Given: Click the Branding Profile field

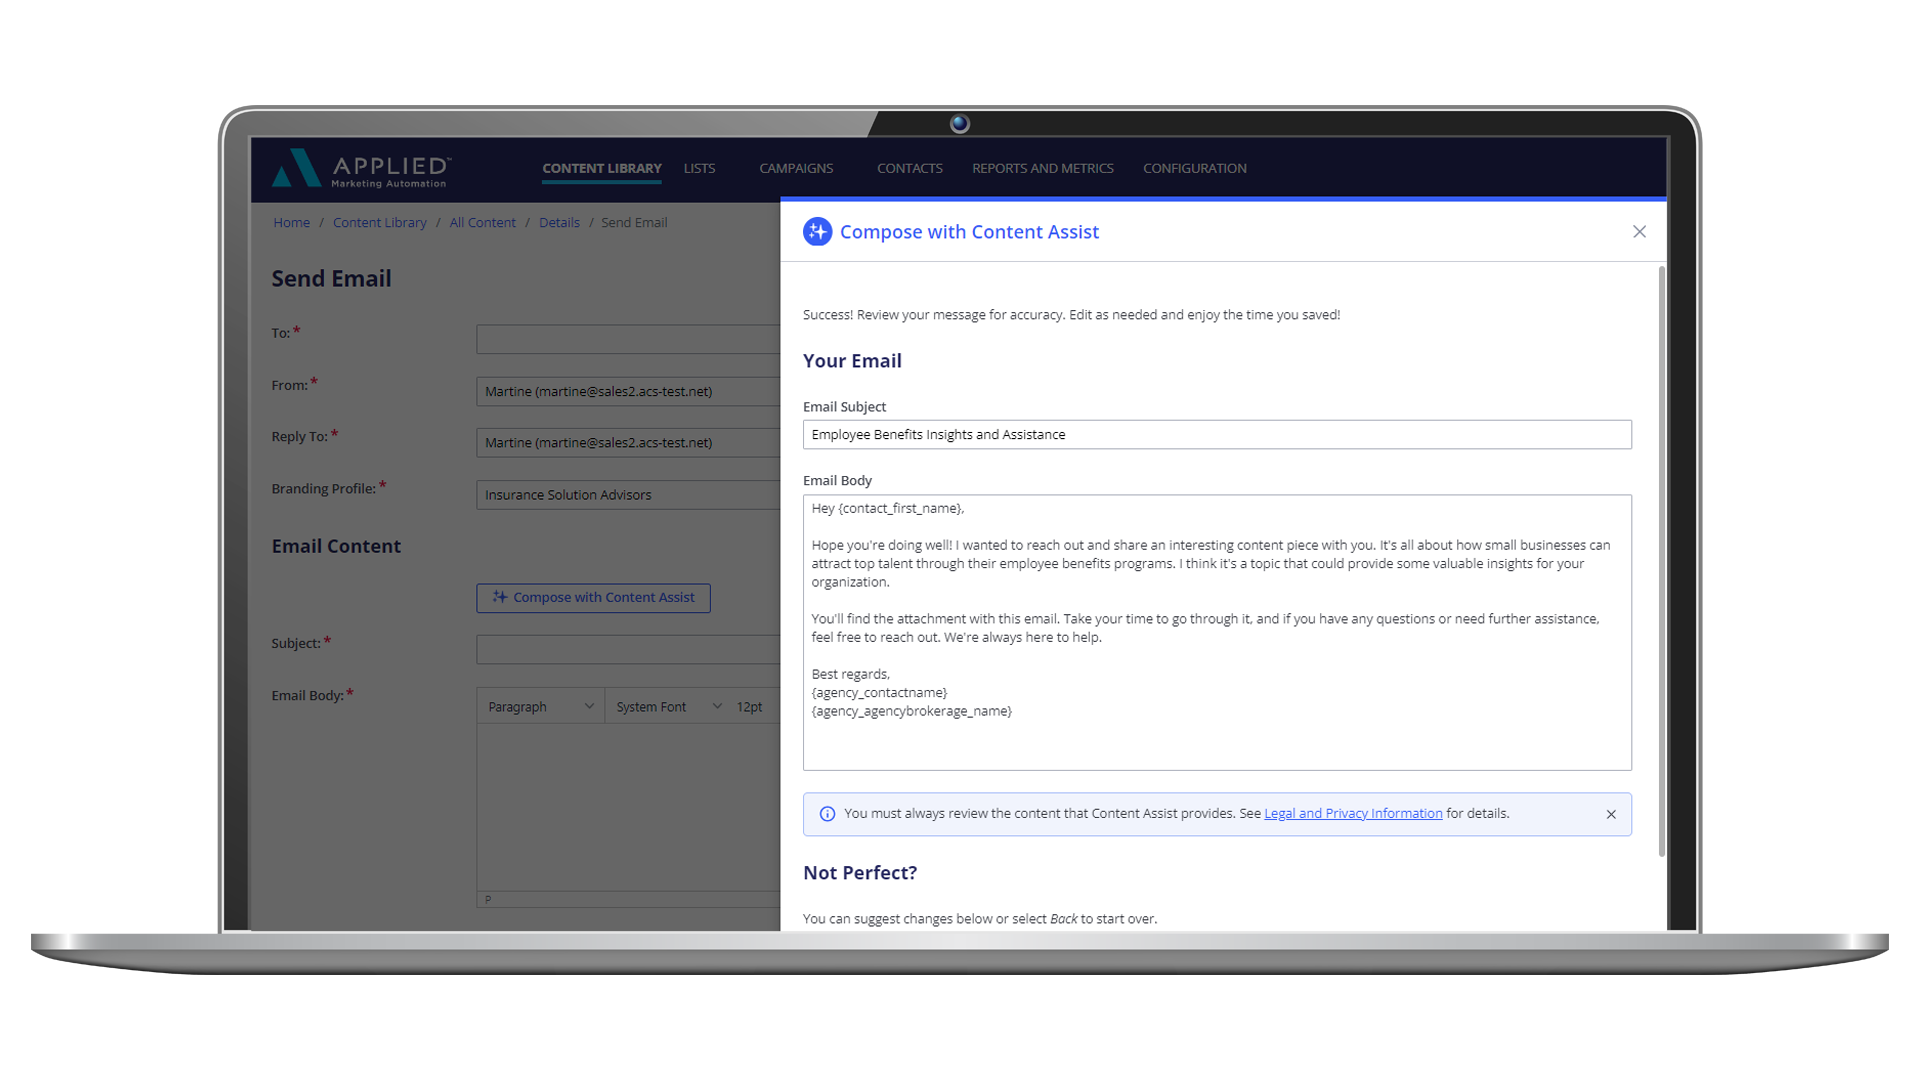Looking at the screenshot, I should (x=628, y=495).
